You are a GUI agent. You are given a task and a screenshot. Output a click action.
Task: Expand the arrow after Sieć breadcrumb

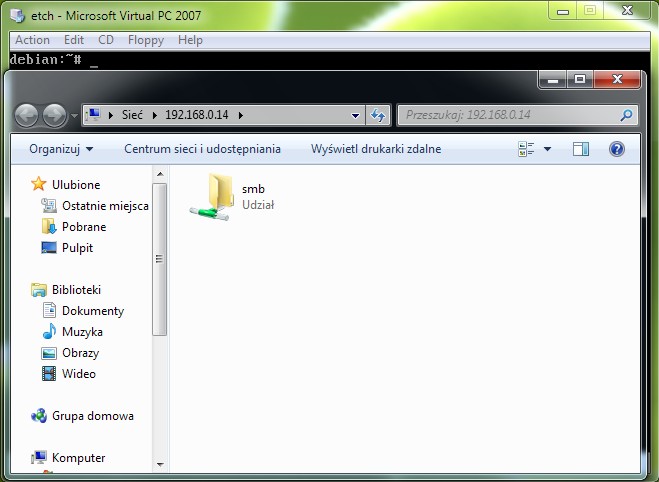point(155,115)
